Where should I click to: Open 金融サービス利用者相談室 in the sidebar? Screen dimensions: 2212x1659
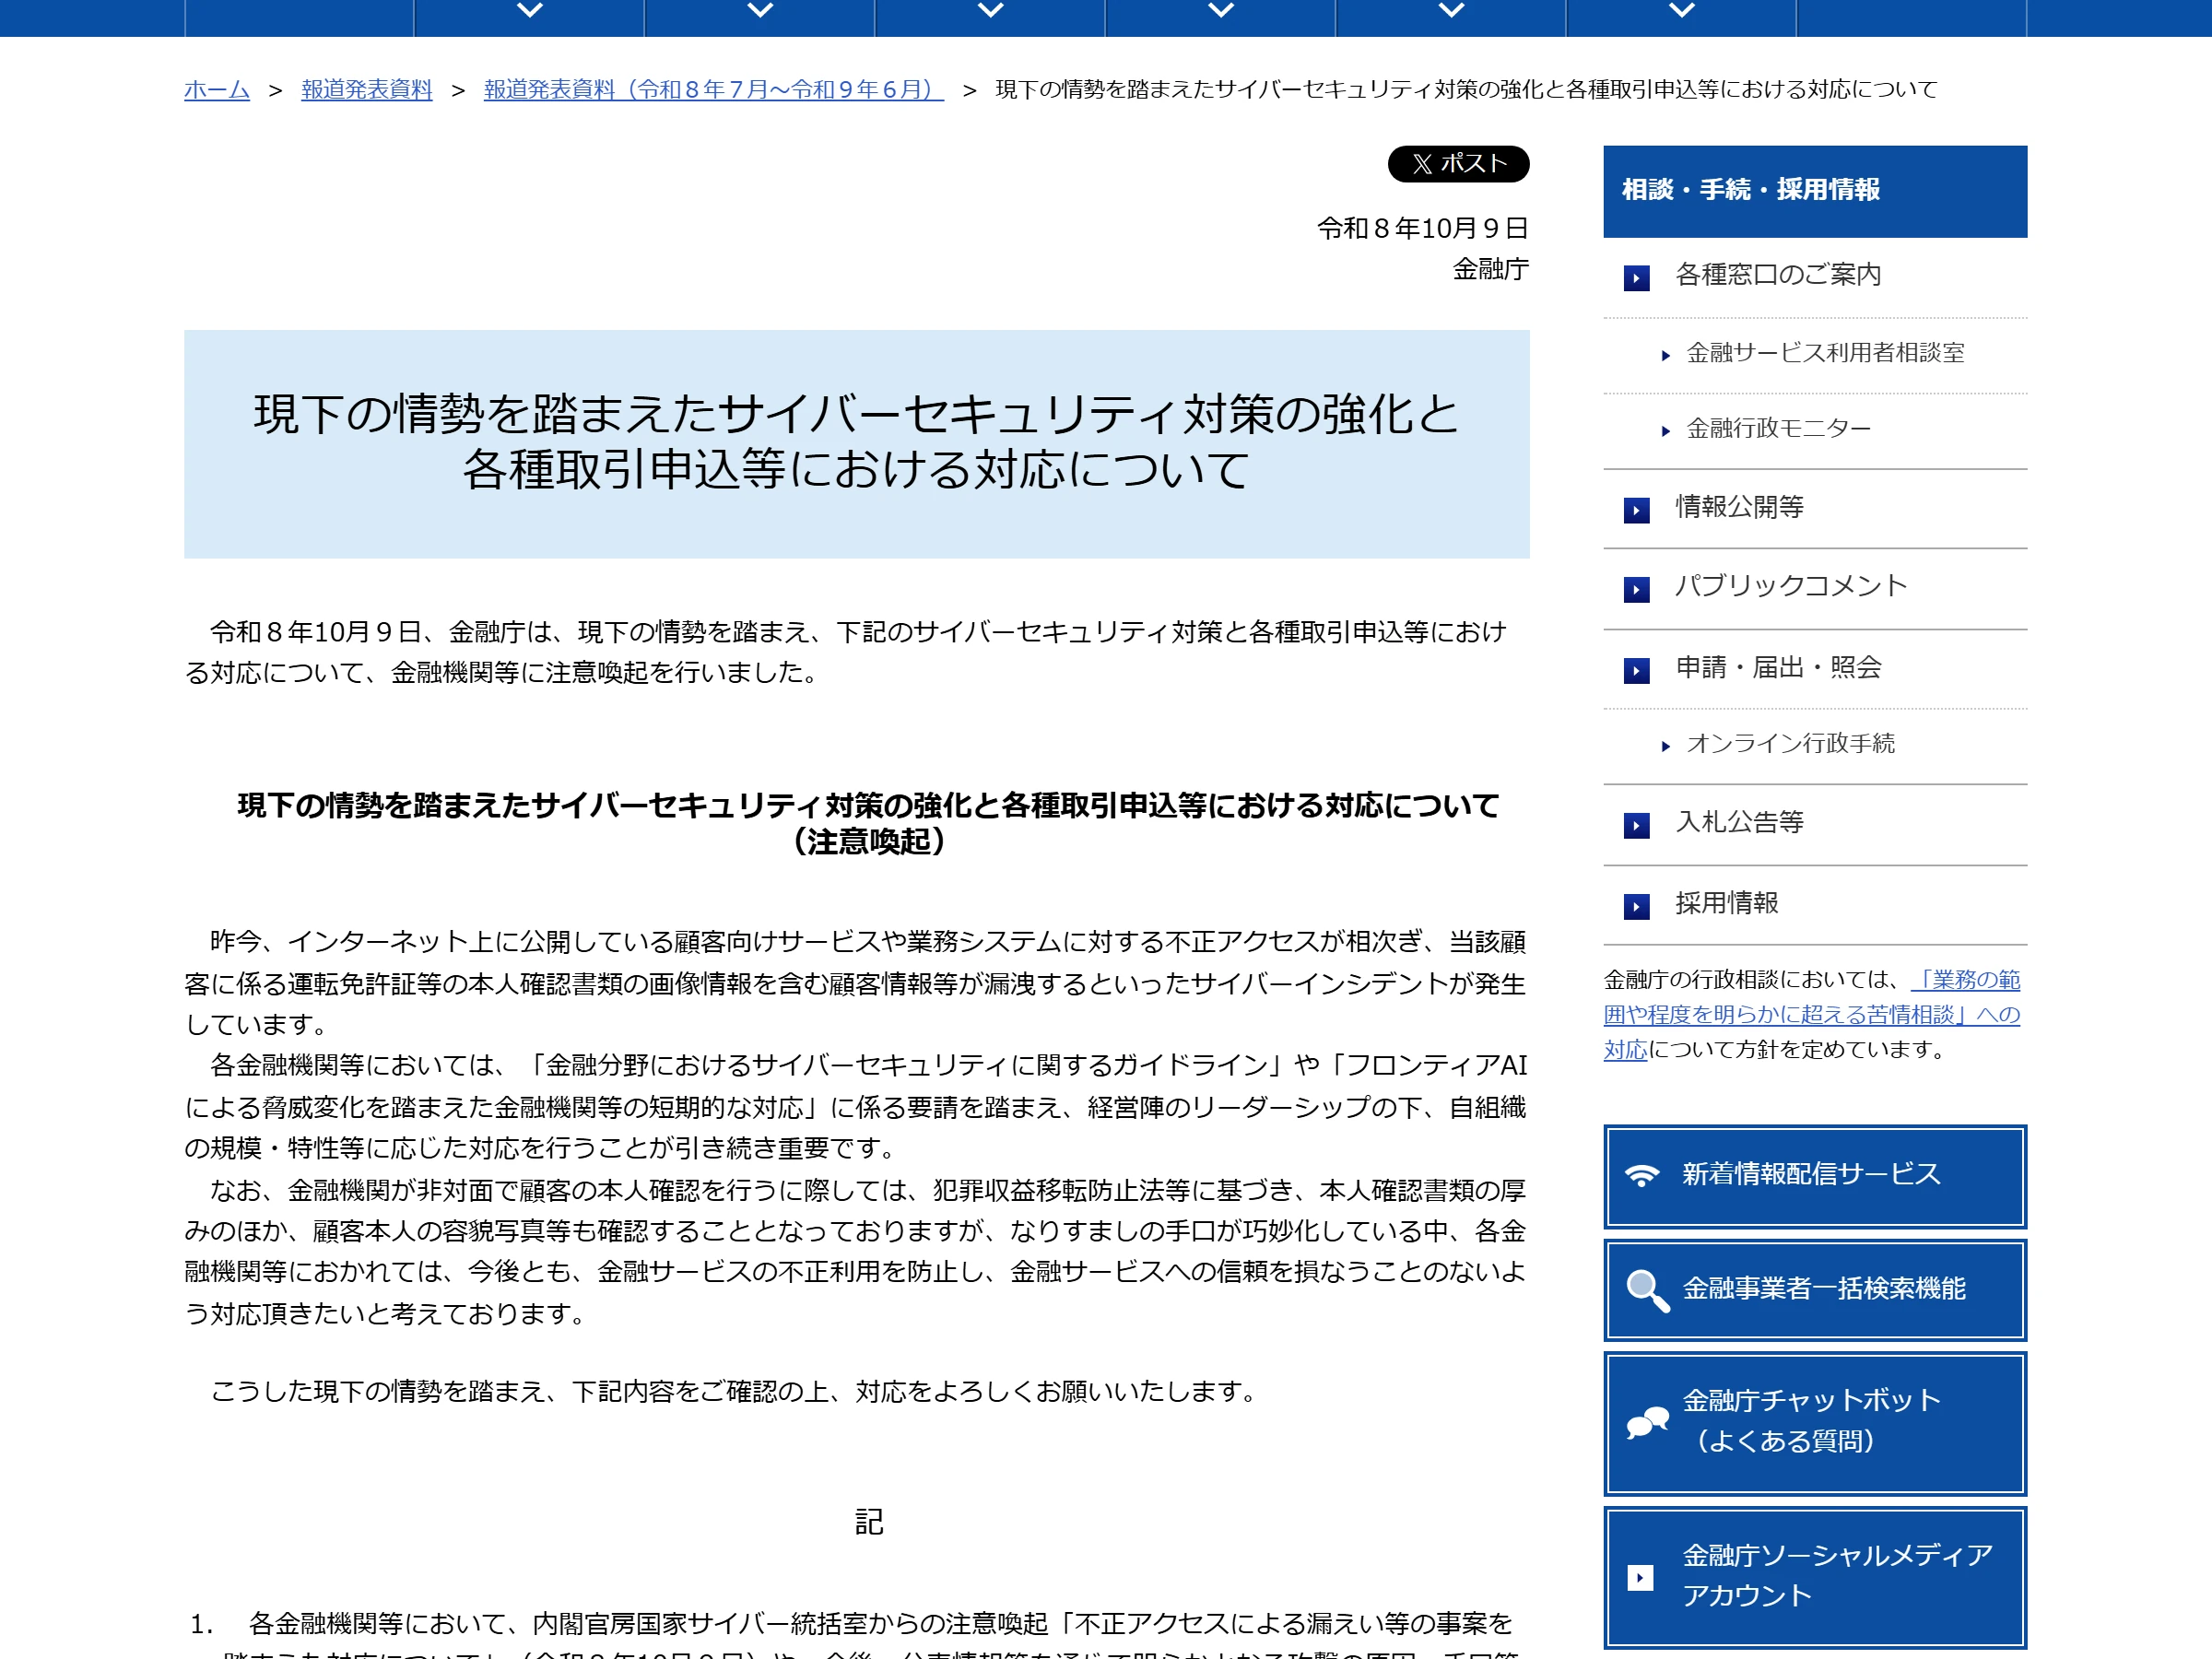pos(1825,353)
